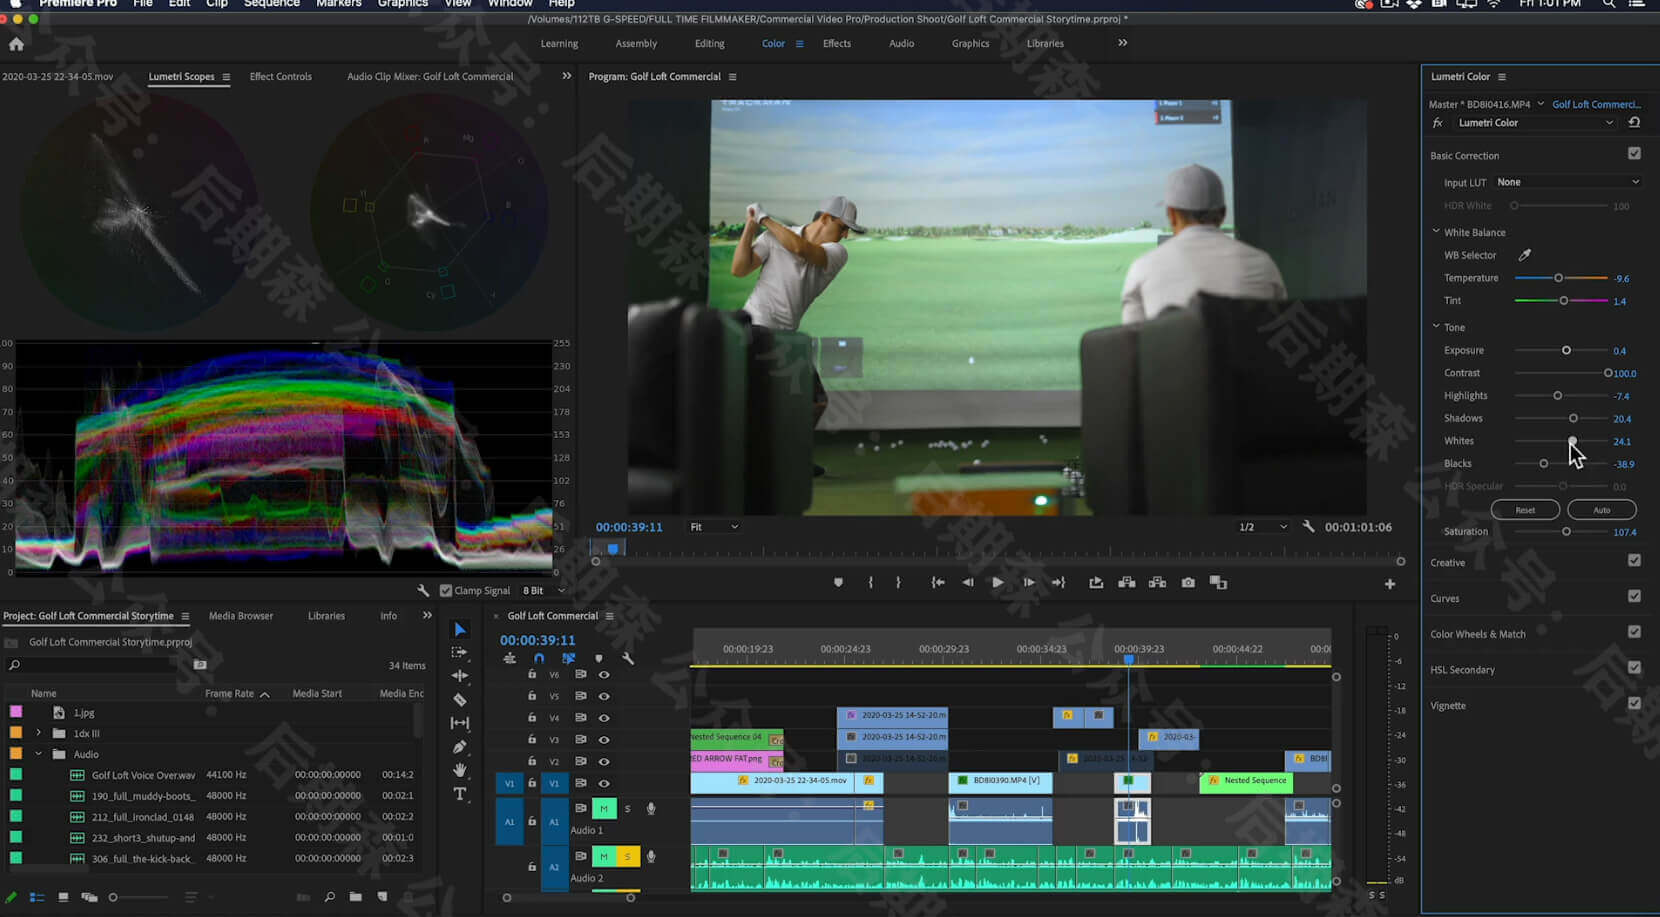Collapse the Audio bin folder

click(39, 754)
